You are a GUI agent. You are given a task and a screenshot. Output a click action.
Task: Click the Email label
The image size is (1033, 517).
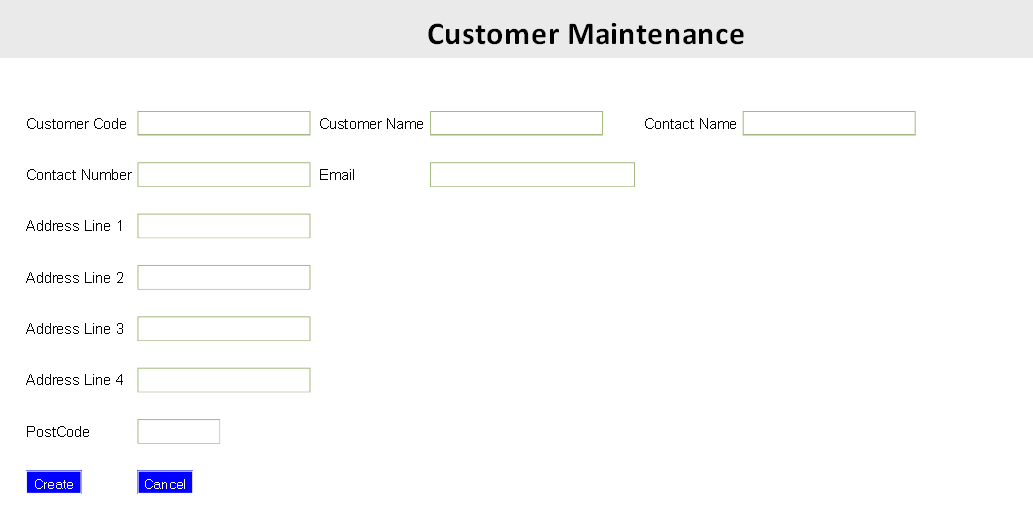[x=337, y=175]
